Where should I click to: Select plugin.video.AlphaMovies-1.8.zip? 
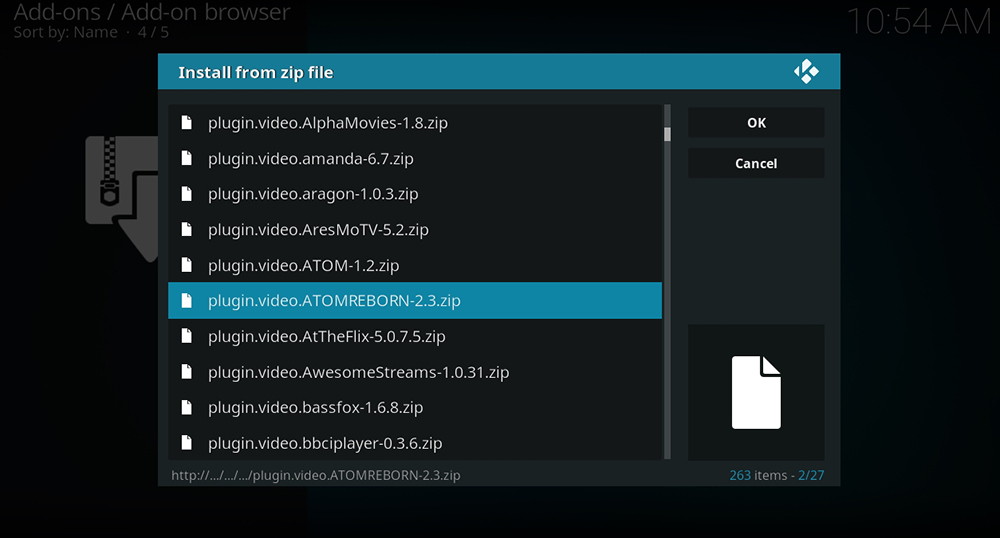pos(415,122)
